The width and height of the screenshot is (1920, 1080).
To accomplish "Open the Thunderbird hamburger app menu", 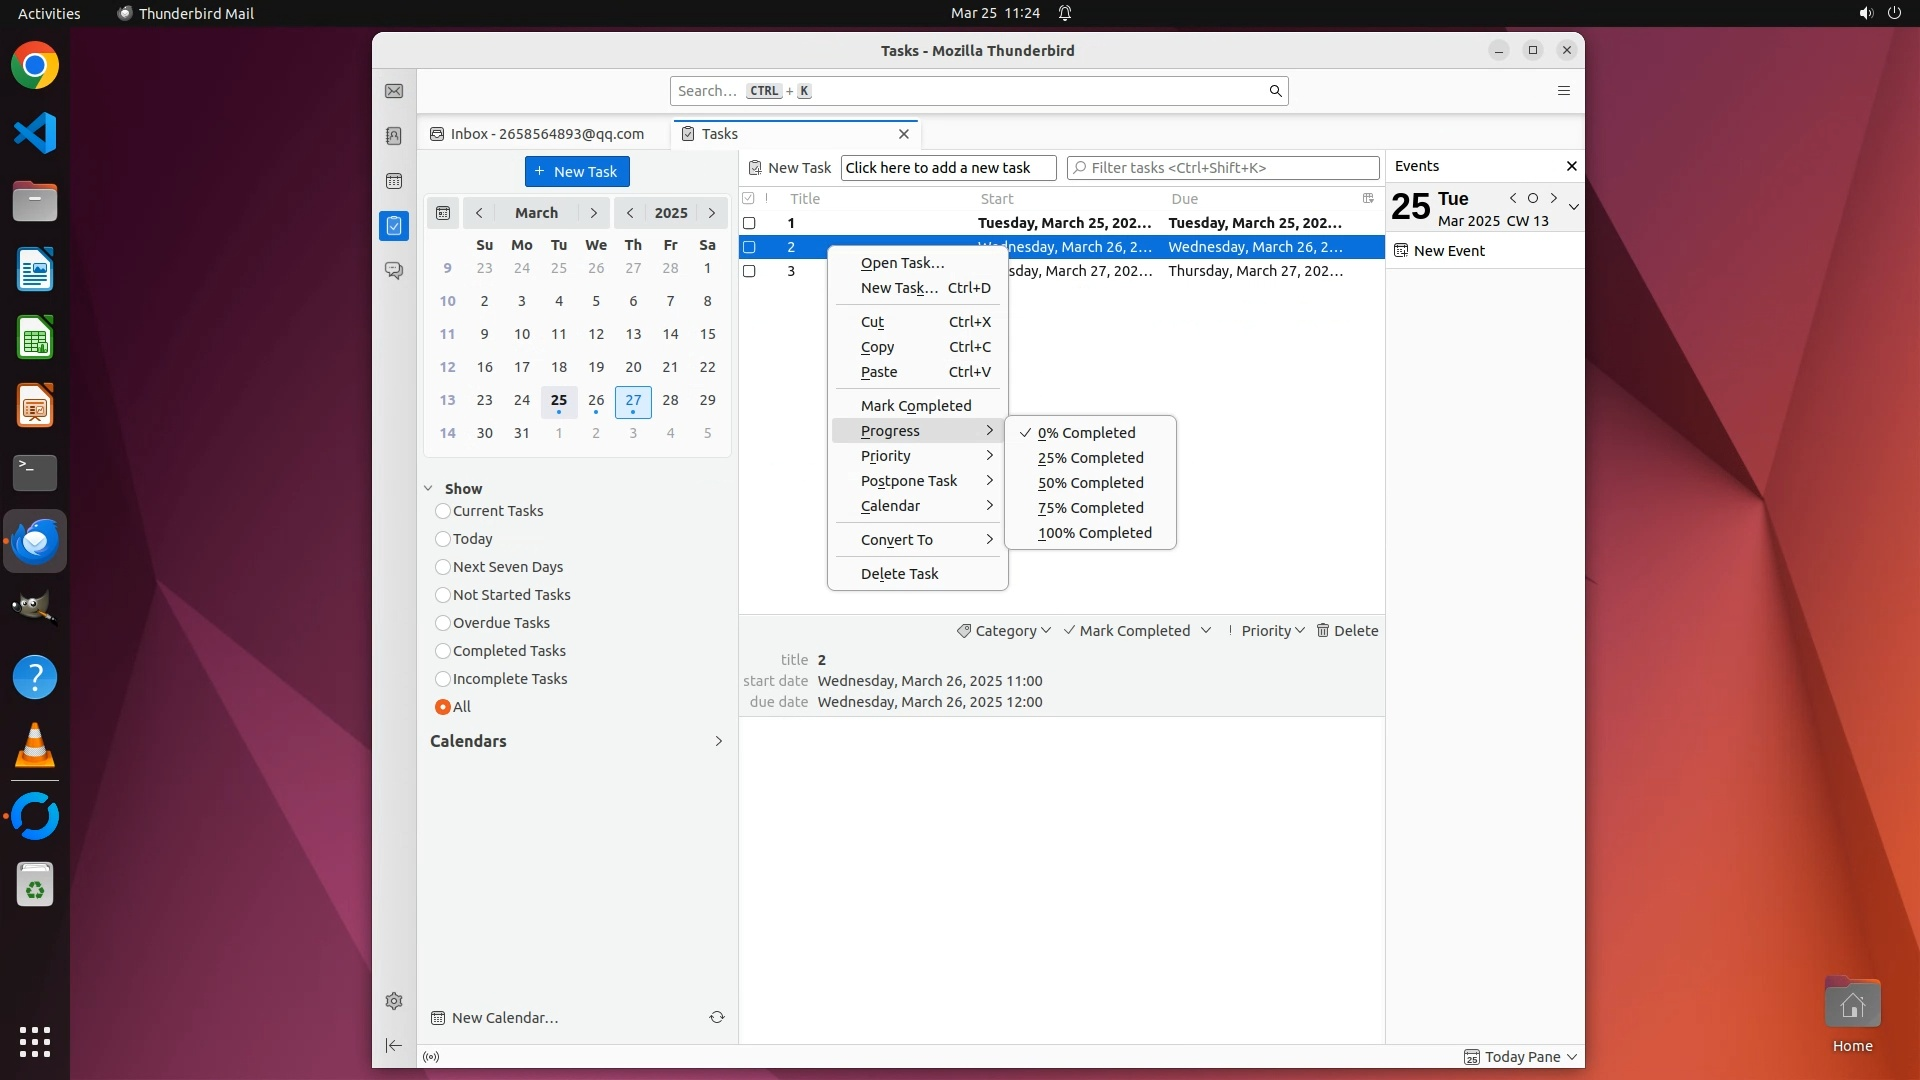I will coord(1564,91).
